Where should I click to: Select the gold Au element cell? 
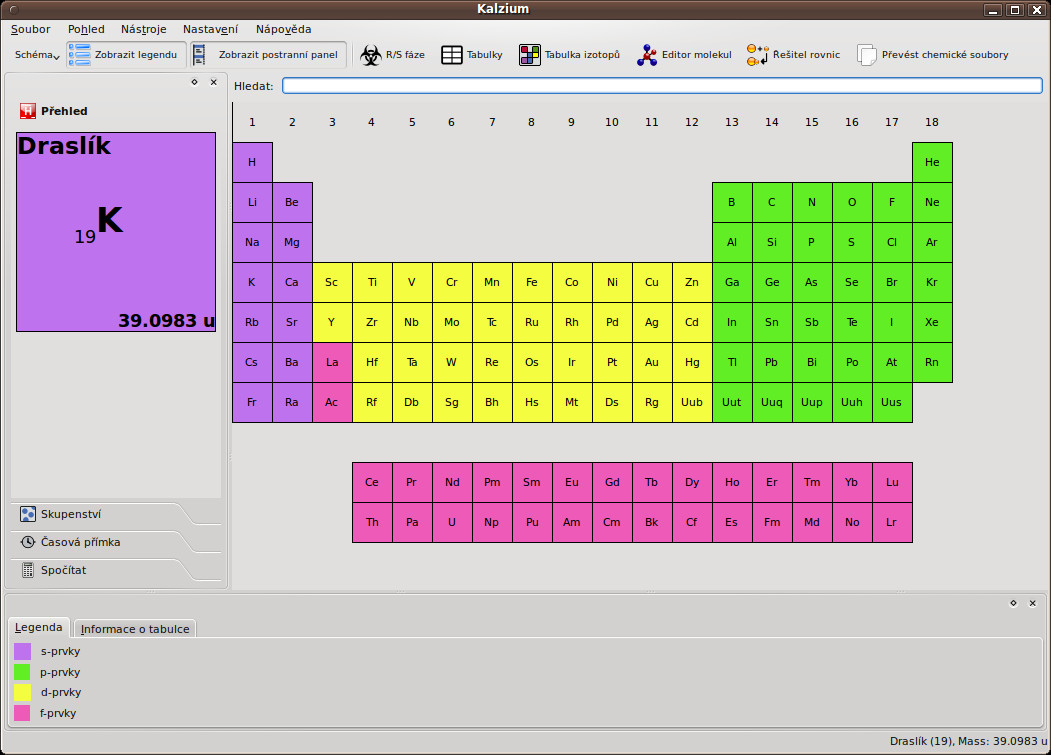click(652, 362)
